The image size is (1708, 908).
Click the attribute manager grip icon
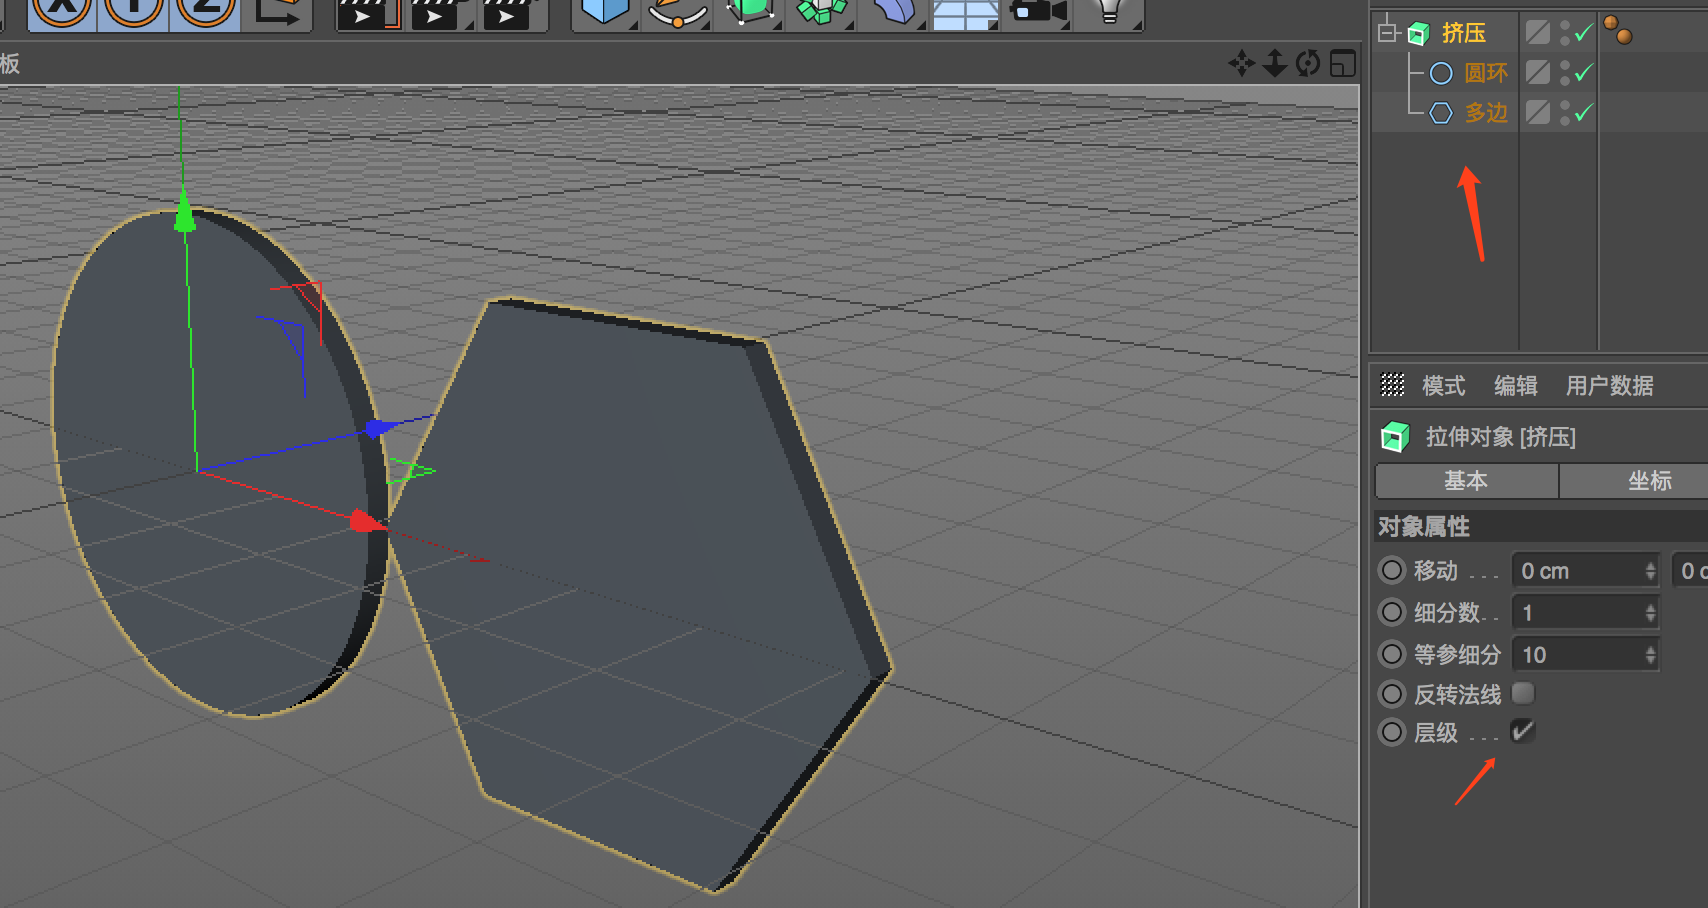click(1393, 385)
